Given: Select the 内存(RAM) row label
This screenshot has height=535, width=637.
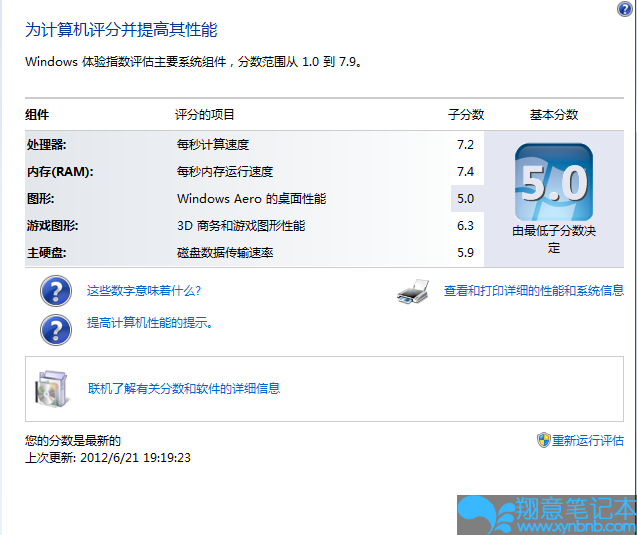Looking at the screenshot, I should tap(60, 172).
